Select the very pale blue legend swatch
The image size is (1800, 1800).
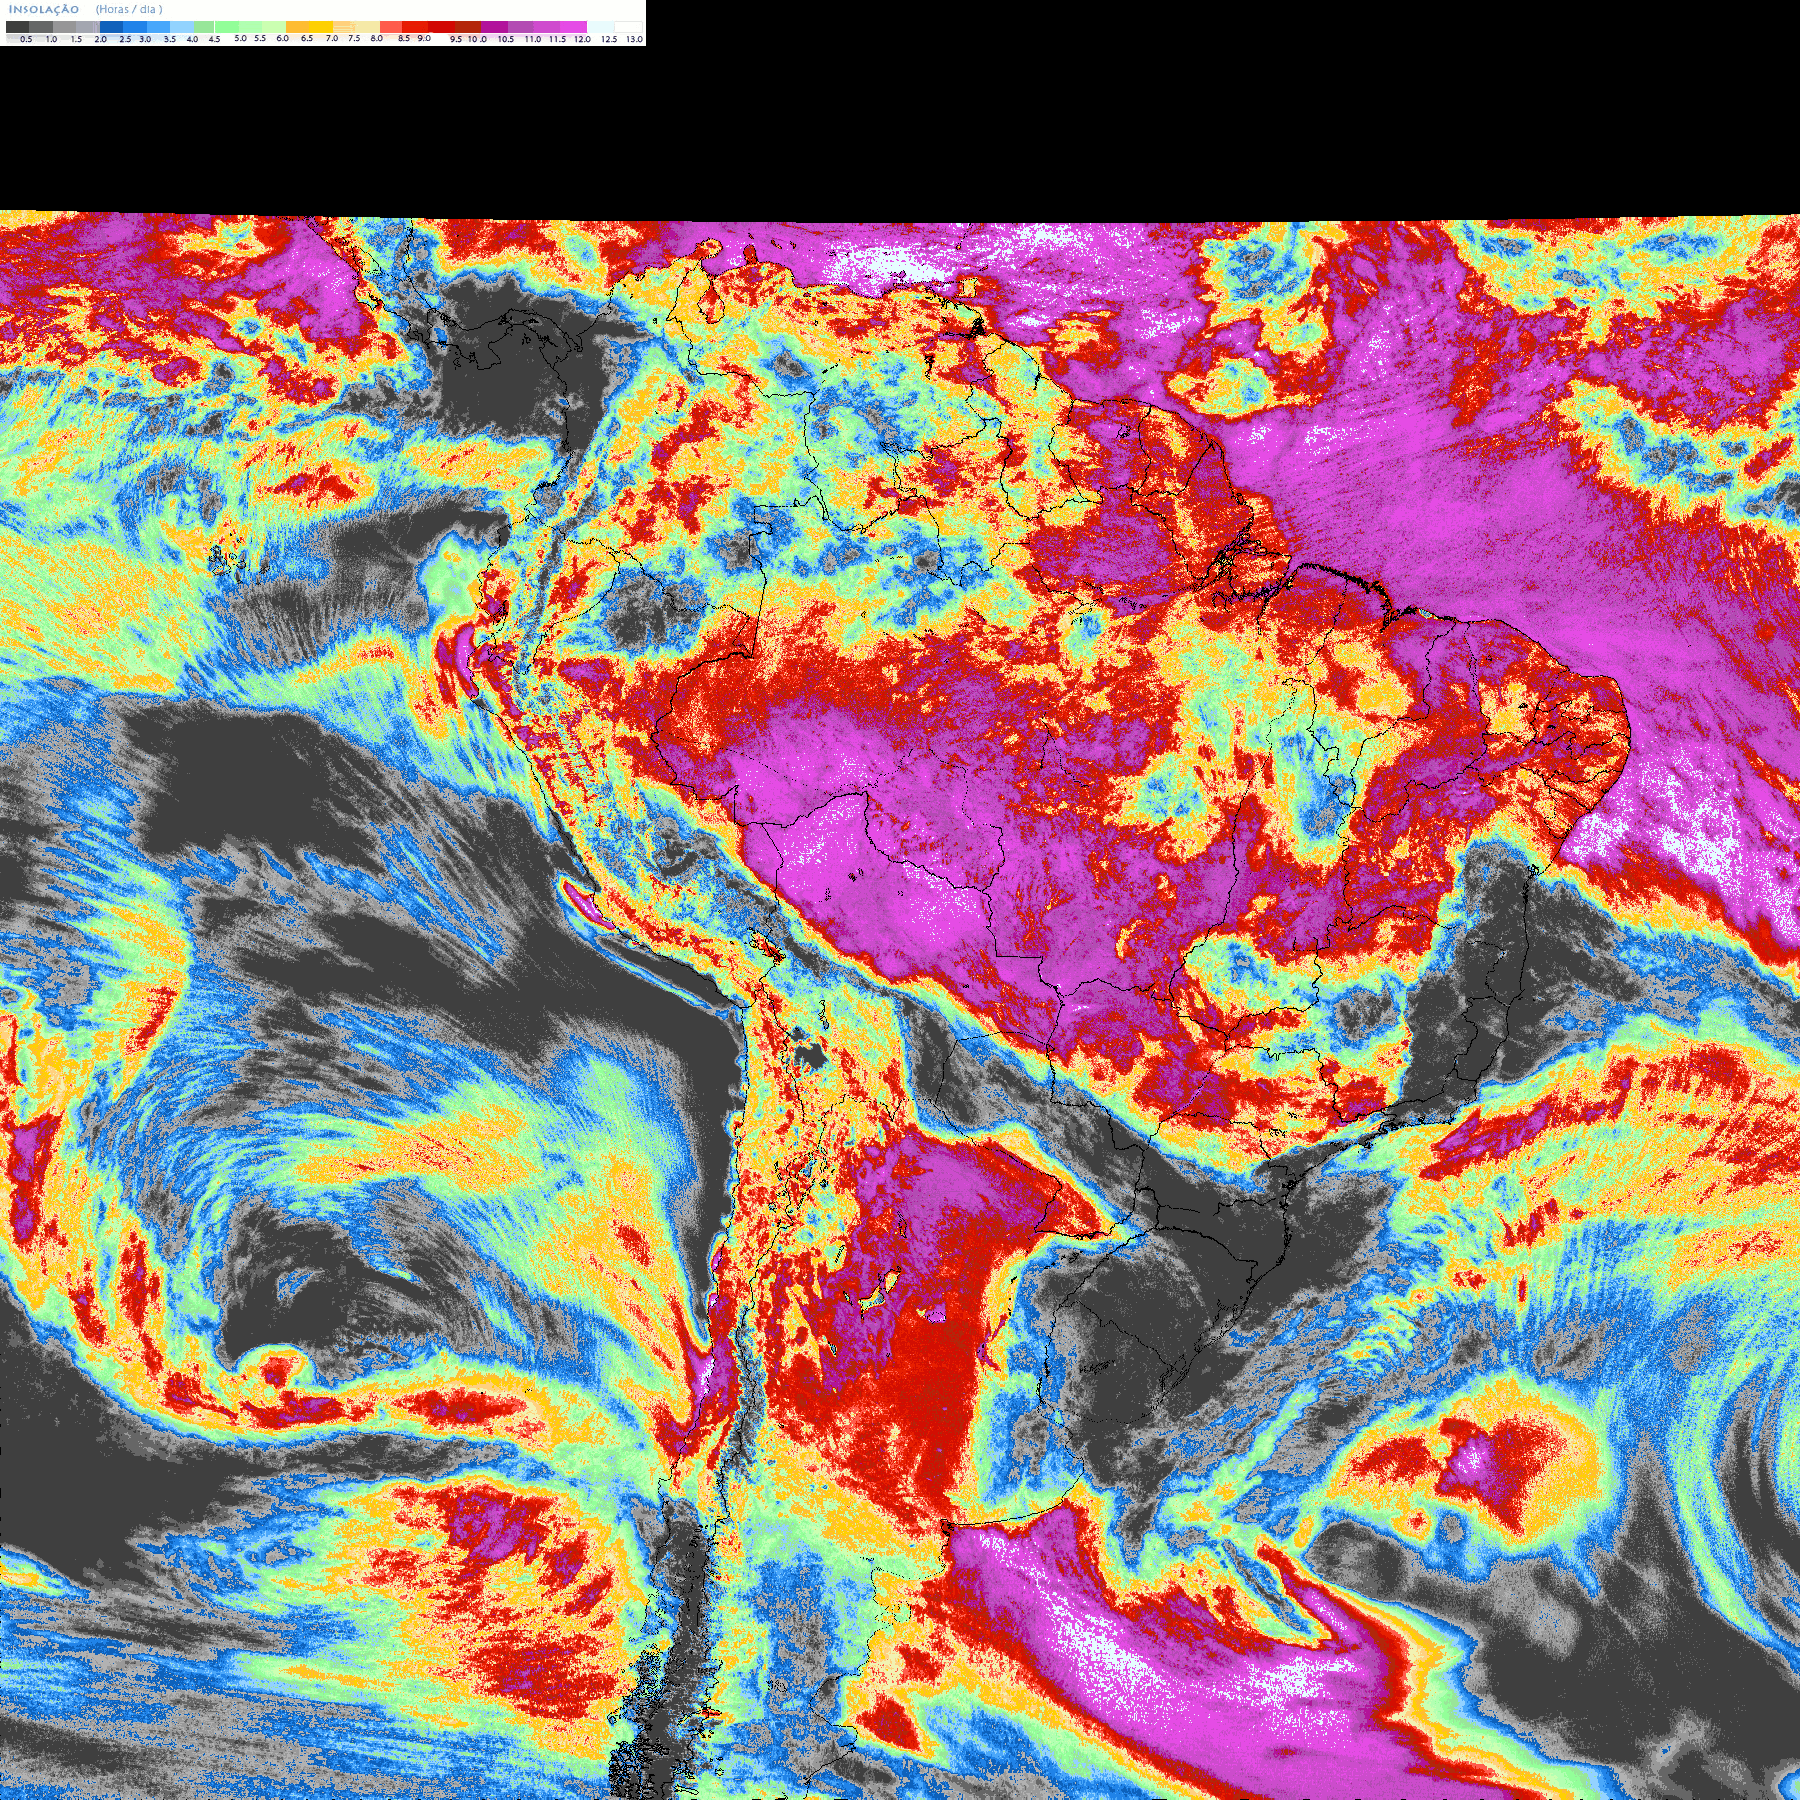pos(600,27)
